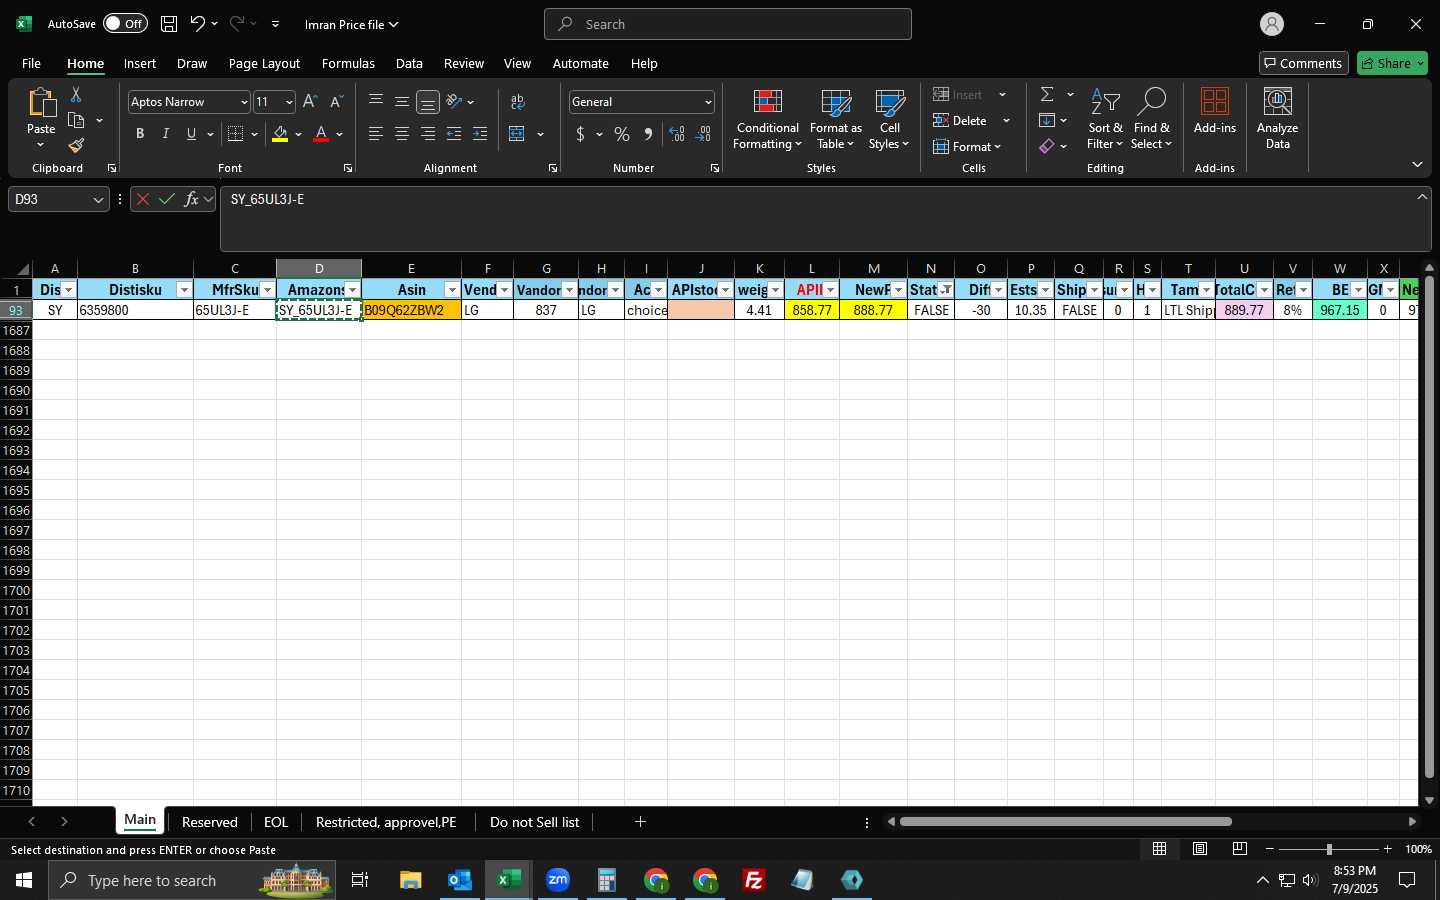Open Distisku column filter dropdown
Image resolution: width=1440 pixels, height=900 pixels.
(x=183, y=290)
